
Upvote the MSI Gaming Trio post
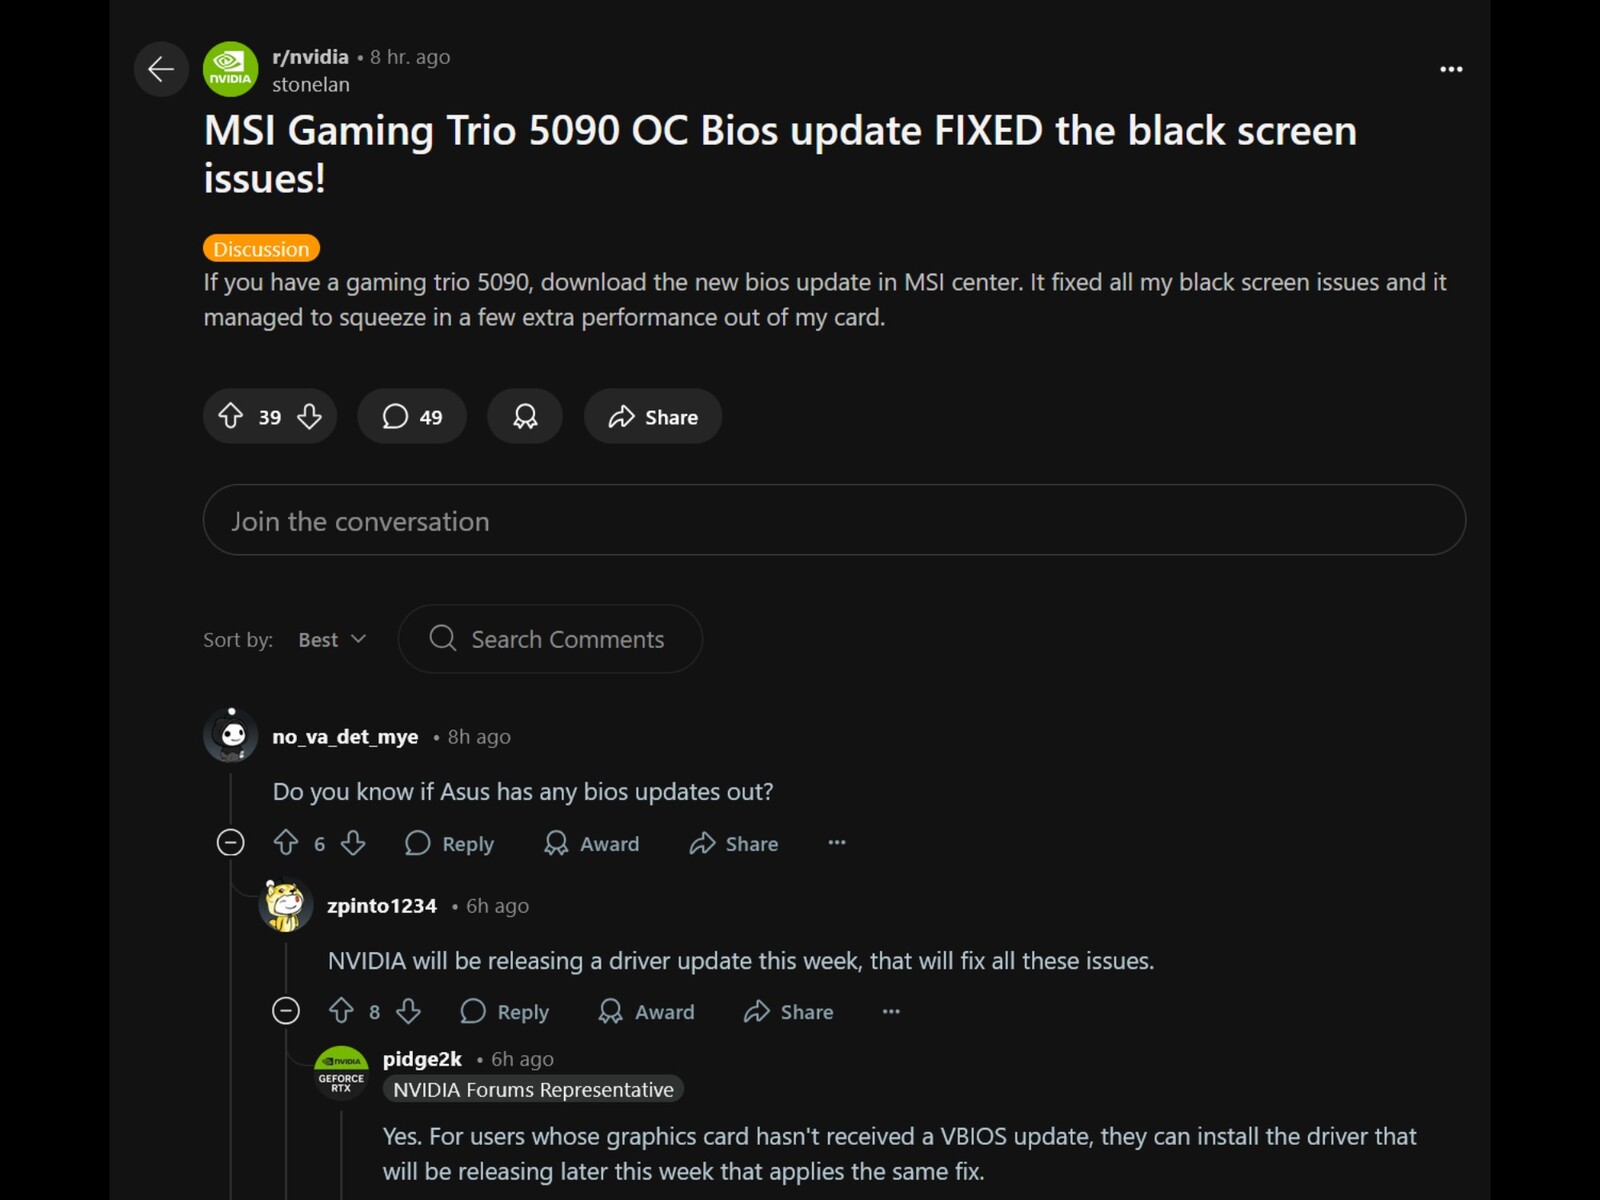point(231,416)
